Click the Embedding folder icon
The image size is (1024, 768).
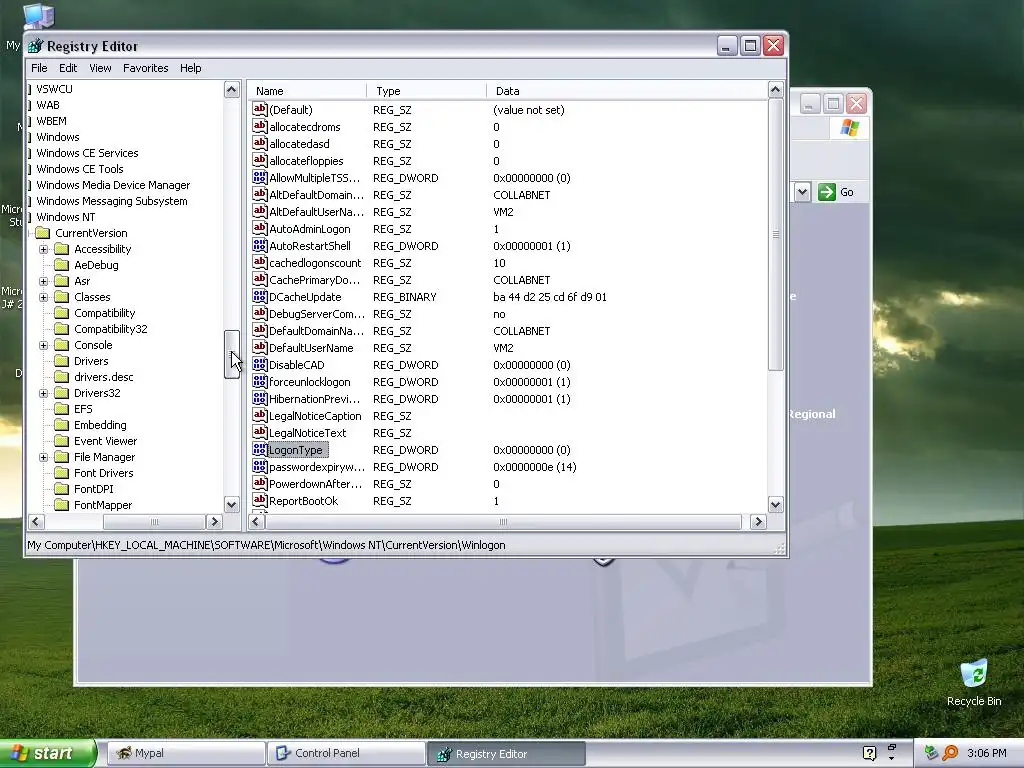click(61, 425)
